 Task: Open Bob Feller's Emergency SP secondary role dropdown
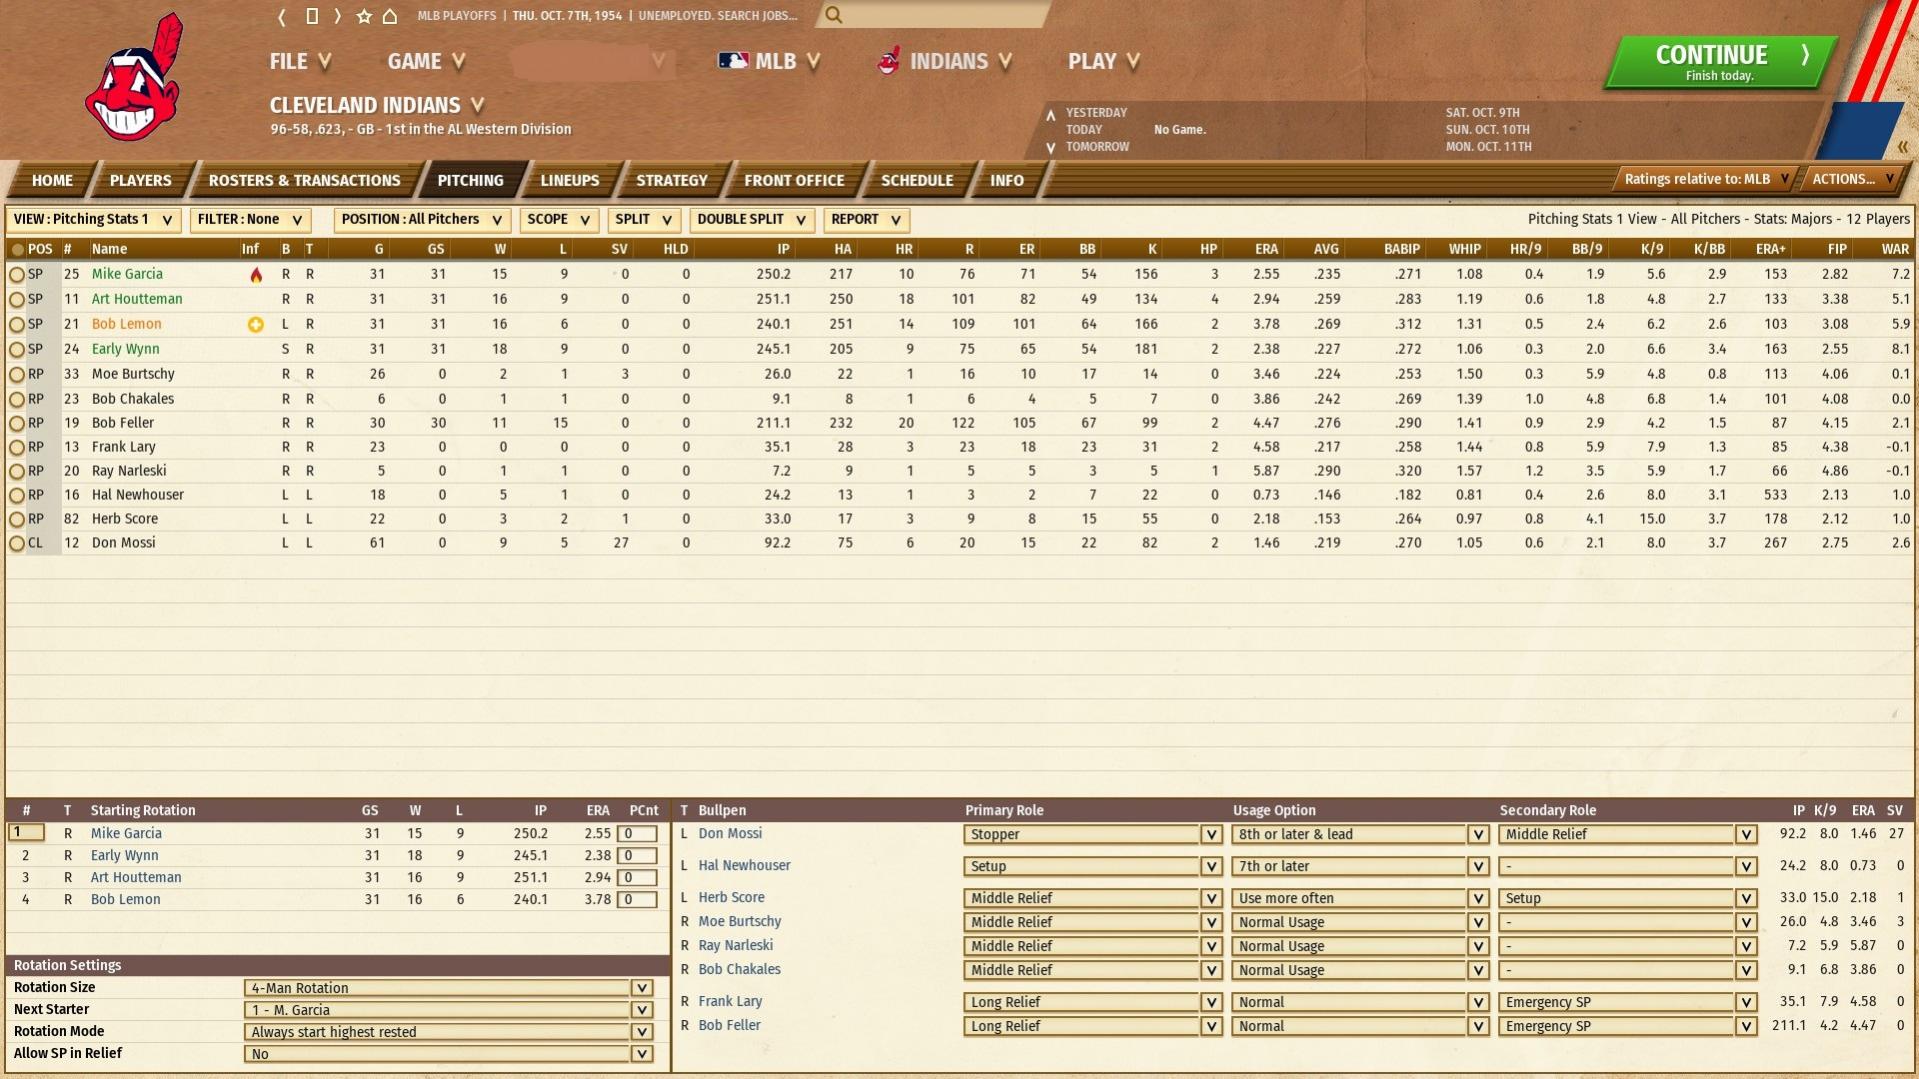(x=1626, y=1026)
